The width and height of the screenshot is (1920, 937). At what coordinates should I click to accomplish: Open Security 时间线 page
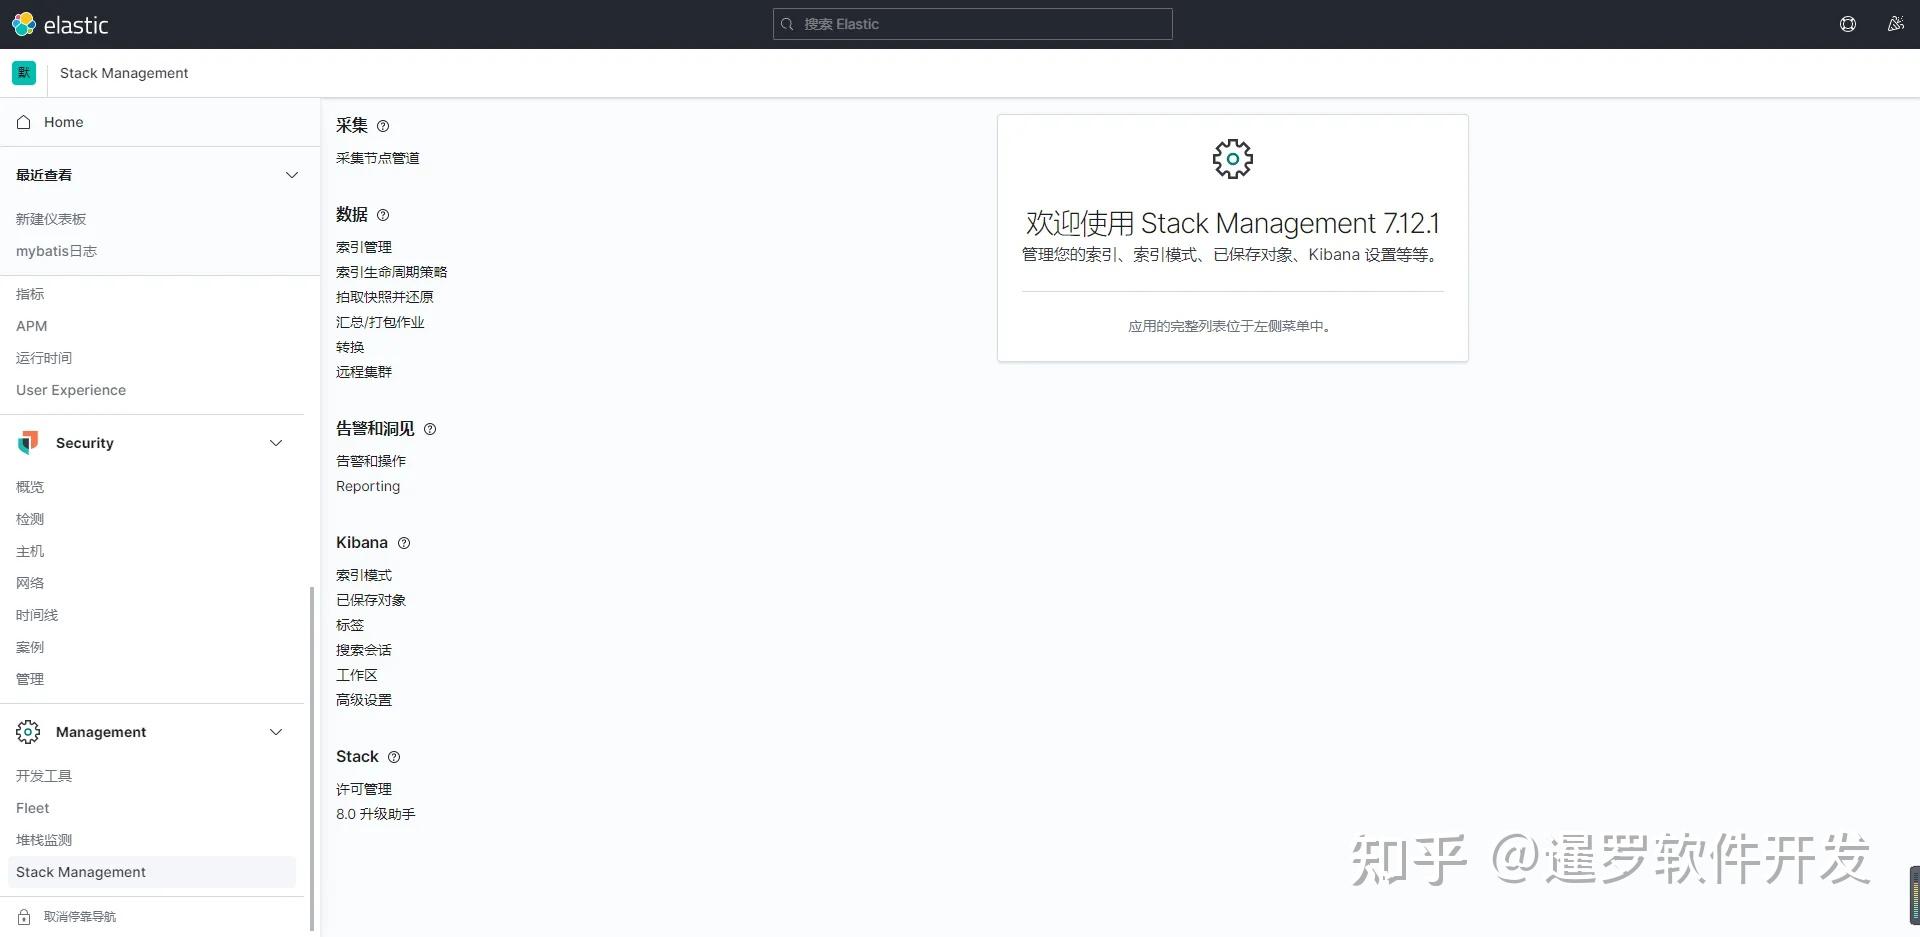pos(37,615)
